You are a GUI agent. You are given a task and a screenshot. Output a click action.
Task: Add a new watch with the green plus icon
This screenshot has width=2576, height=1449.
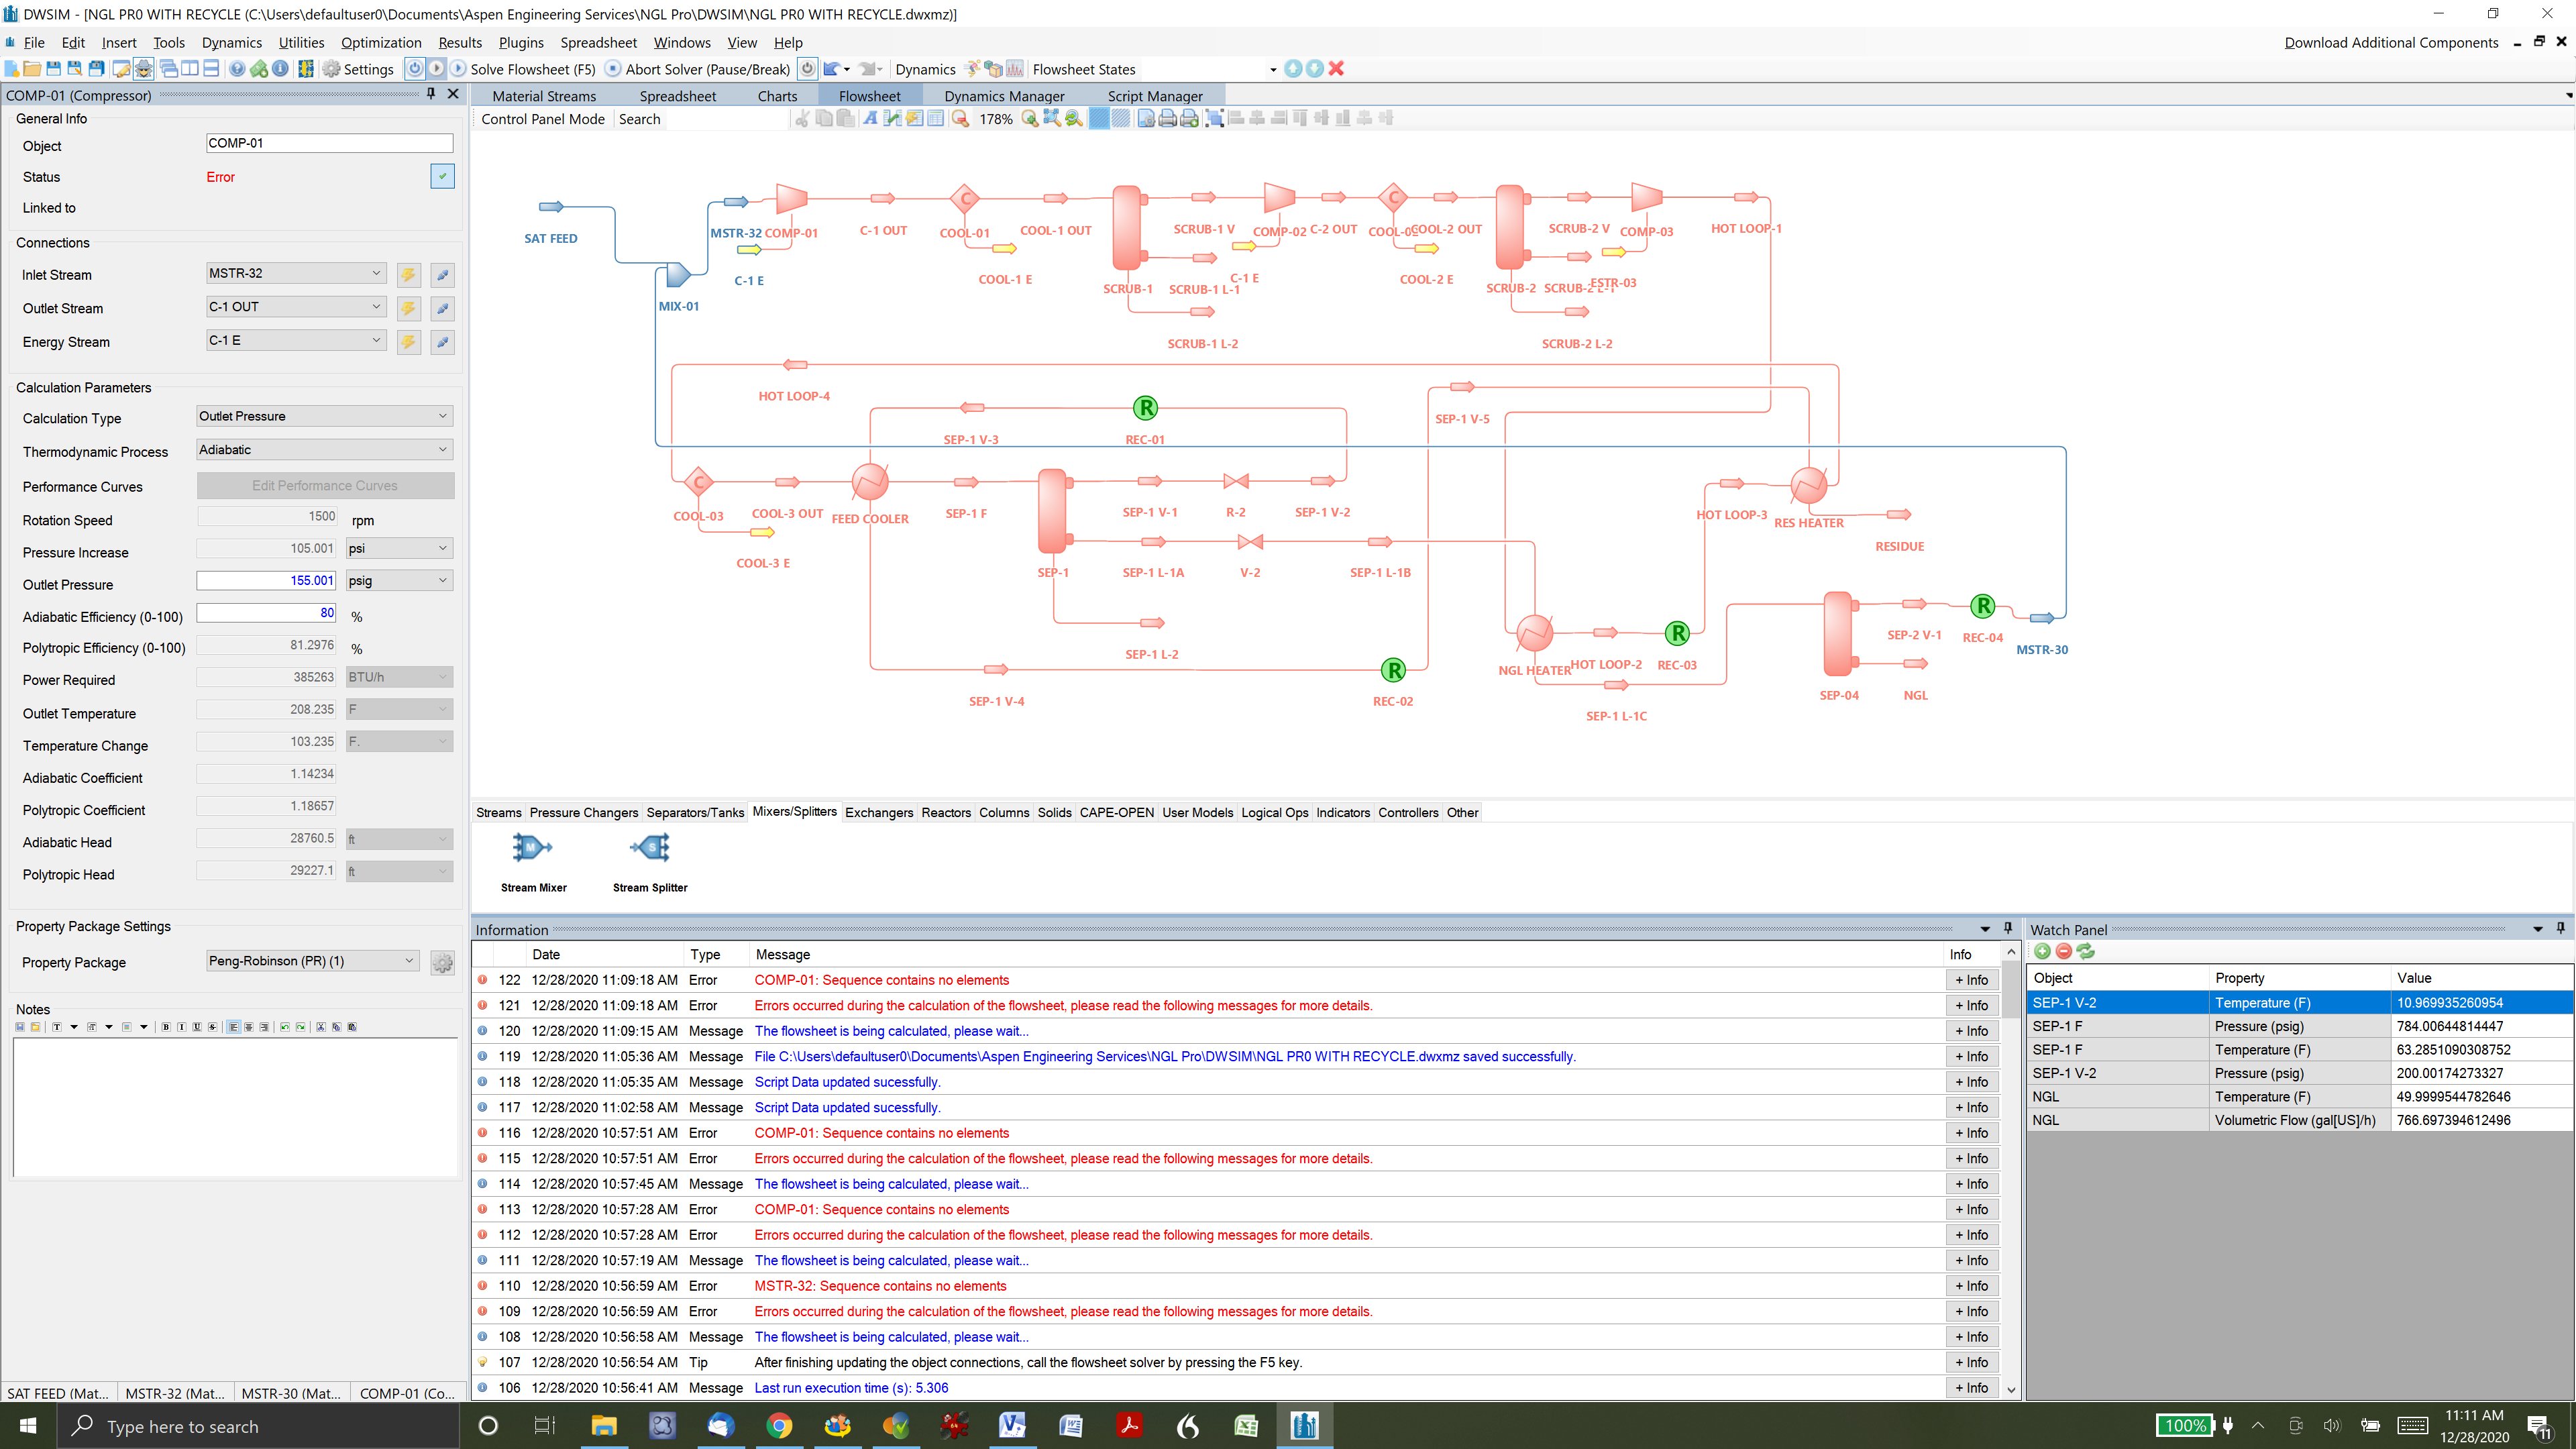pos(2042,951)
